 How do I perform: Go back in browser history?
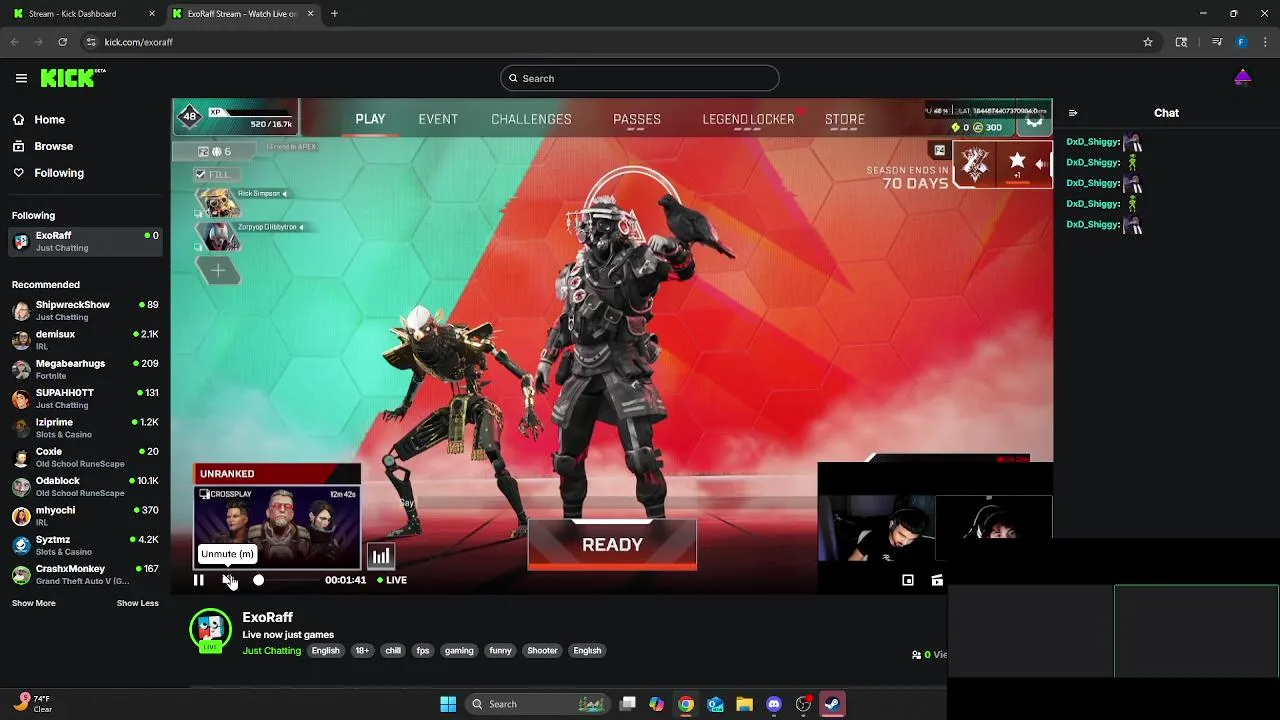14,42
